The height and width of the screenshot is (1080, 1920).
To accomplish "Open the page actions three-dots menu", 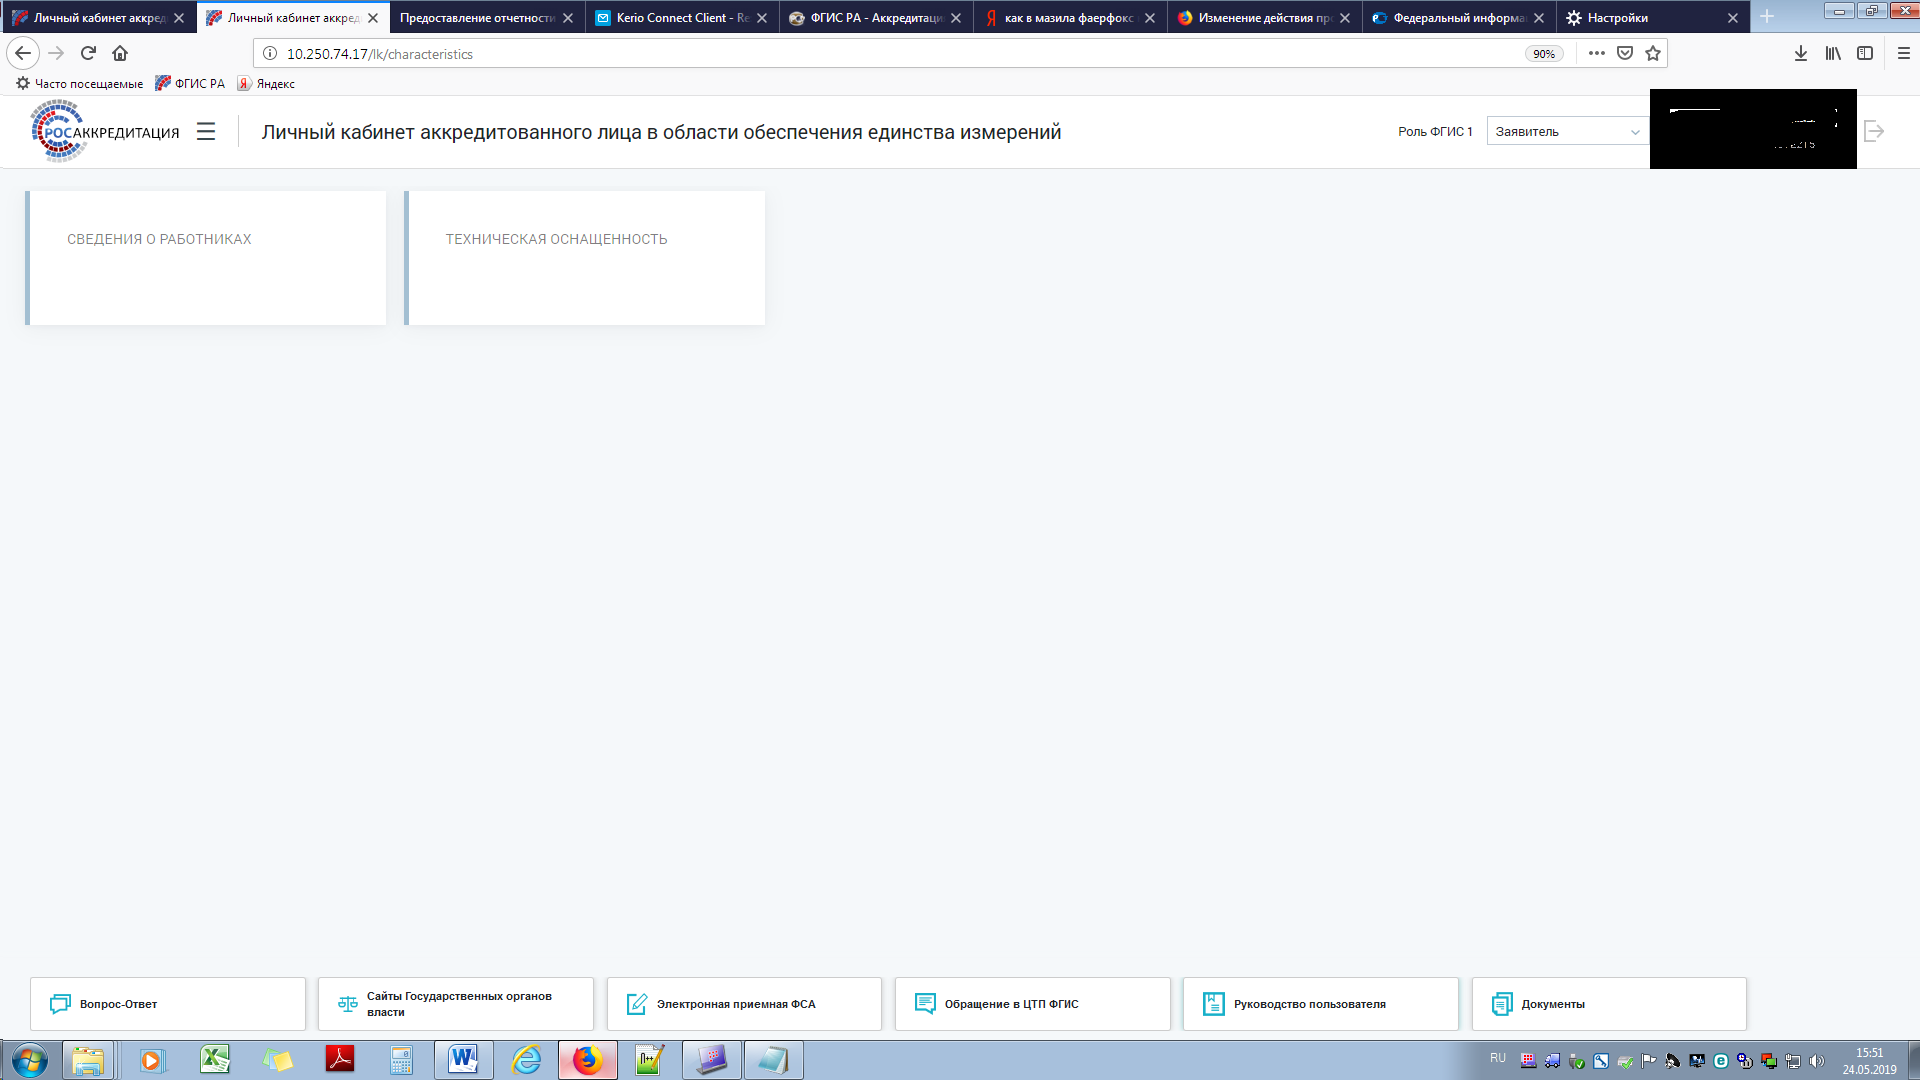I will pyautogui.click(x=1597, y=53).
